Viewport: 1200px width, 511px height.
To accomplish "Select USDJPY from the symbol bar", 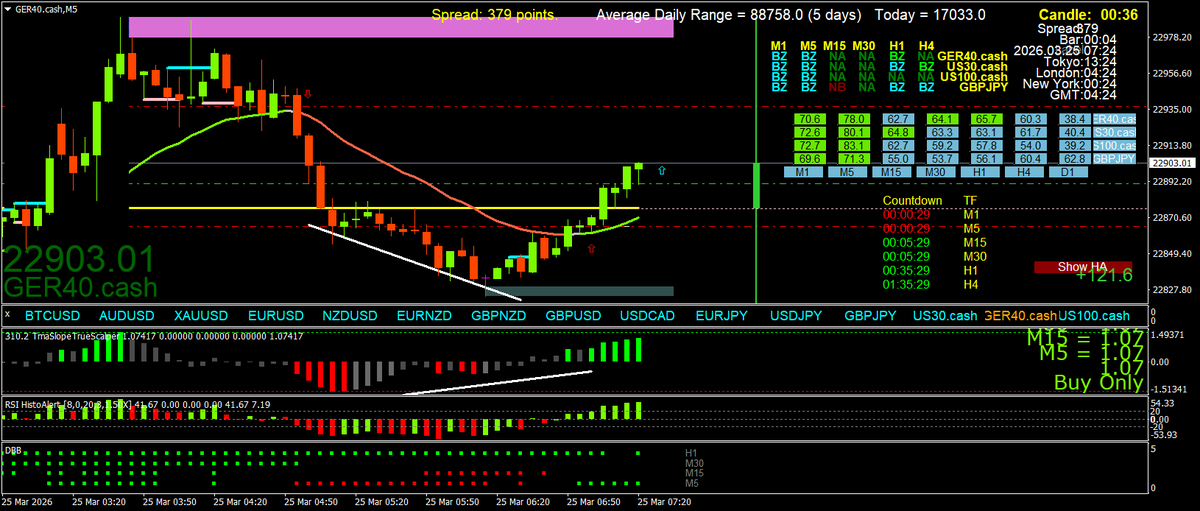I will click(x=796, y=316).
